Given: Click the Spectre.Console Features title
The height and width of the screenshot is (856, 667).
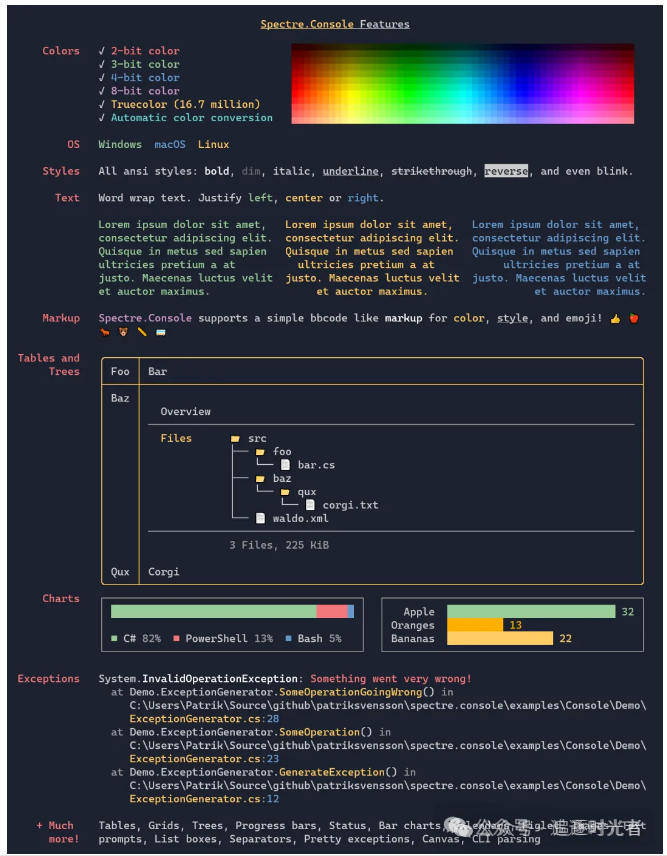Looking at the screenshot, I should [335, 24].
